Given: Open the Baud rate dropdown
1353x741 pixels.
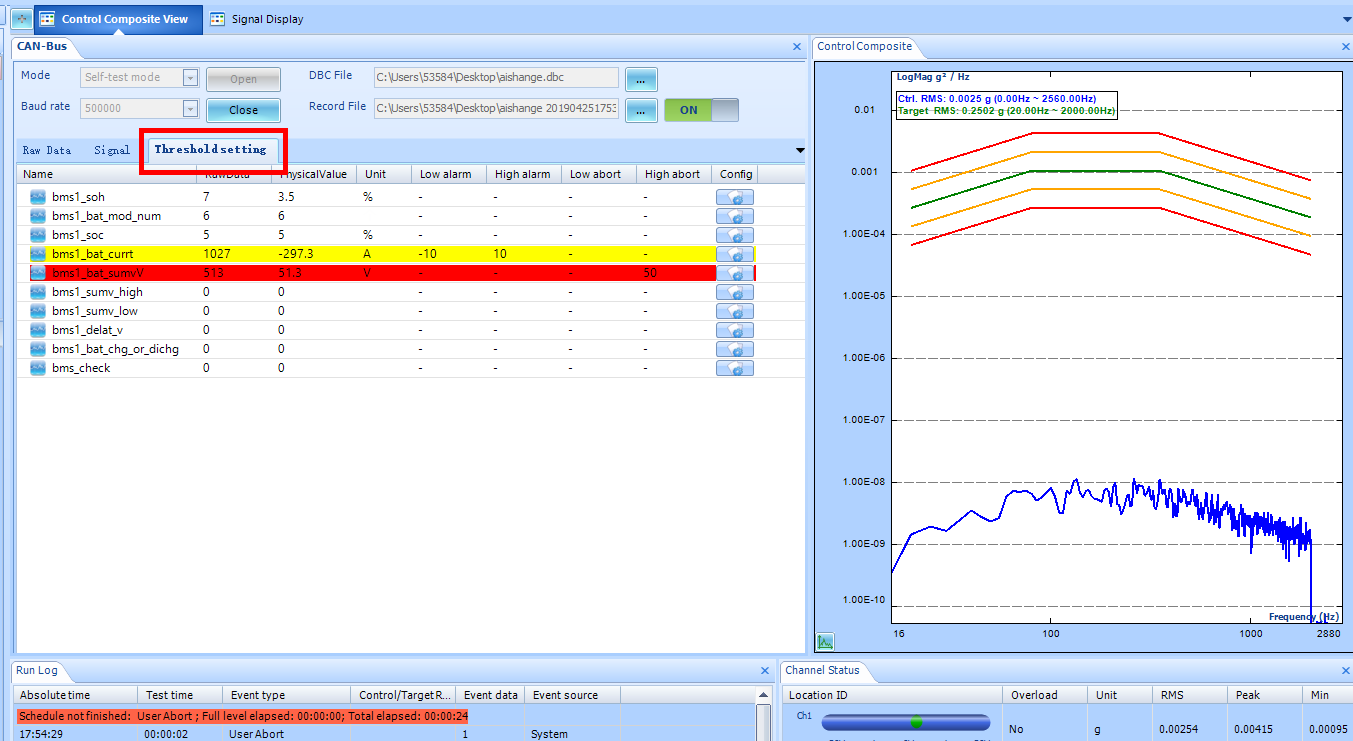Looking at the screenshot, I should pyautogui.click(x=190, y=108).
